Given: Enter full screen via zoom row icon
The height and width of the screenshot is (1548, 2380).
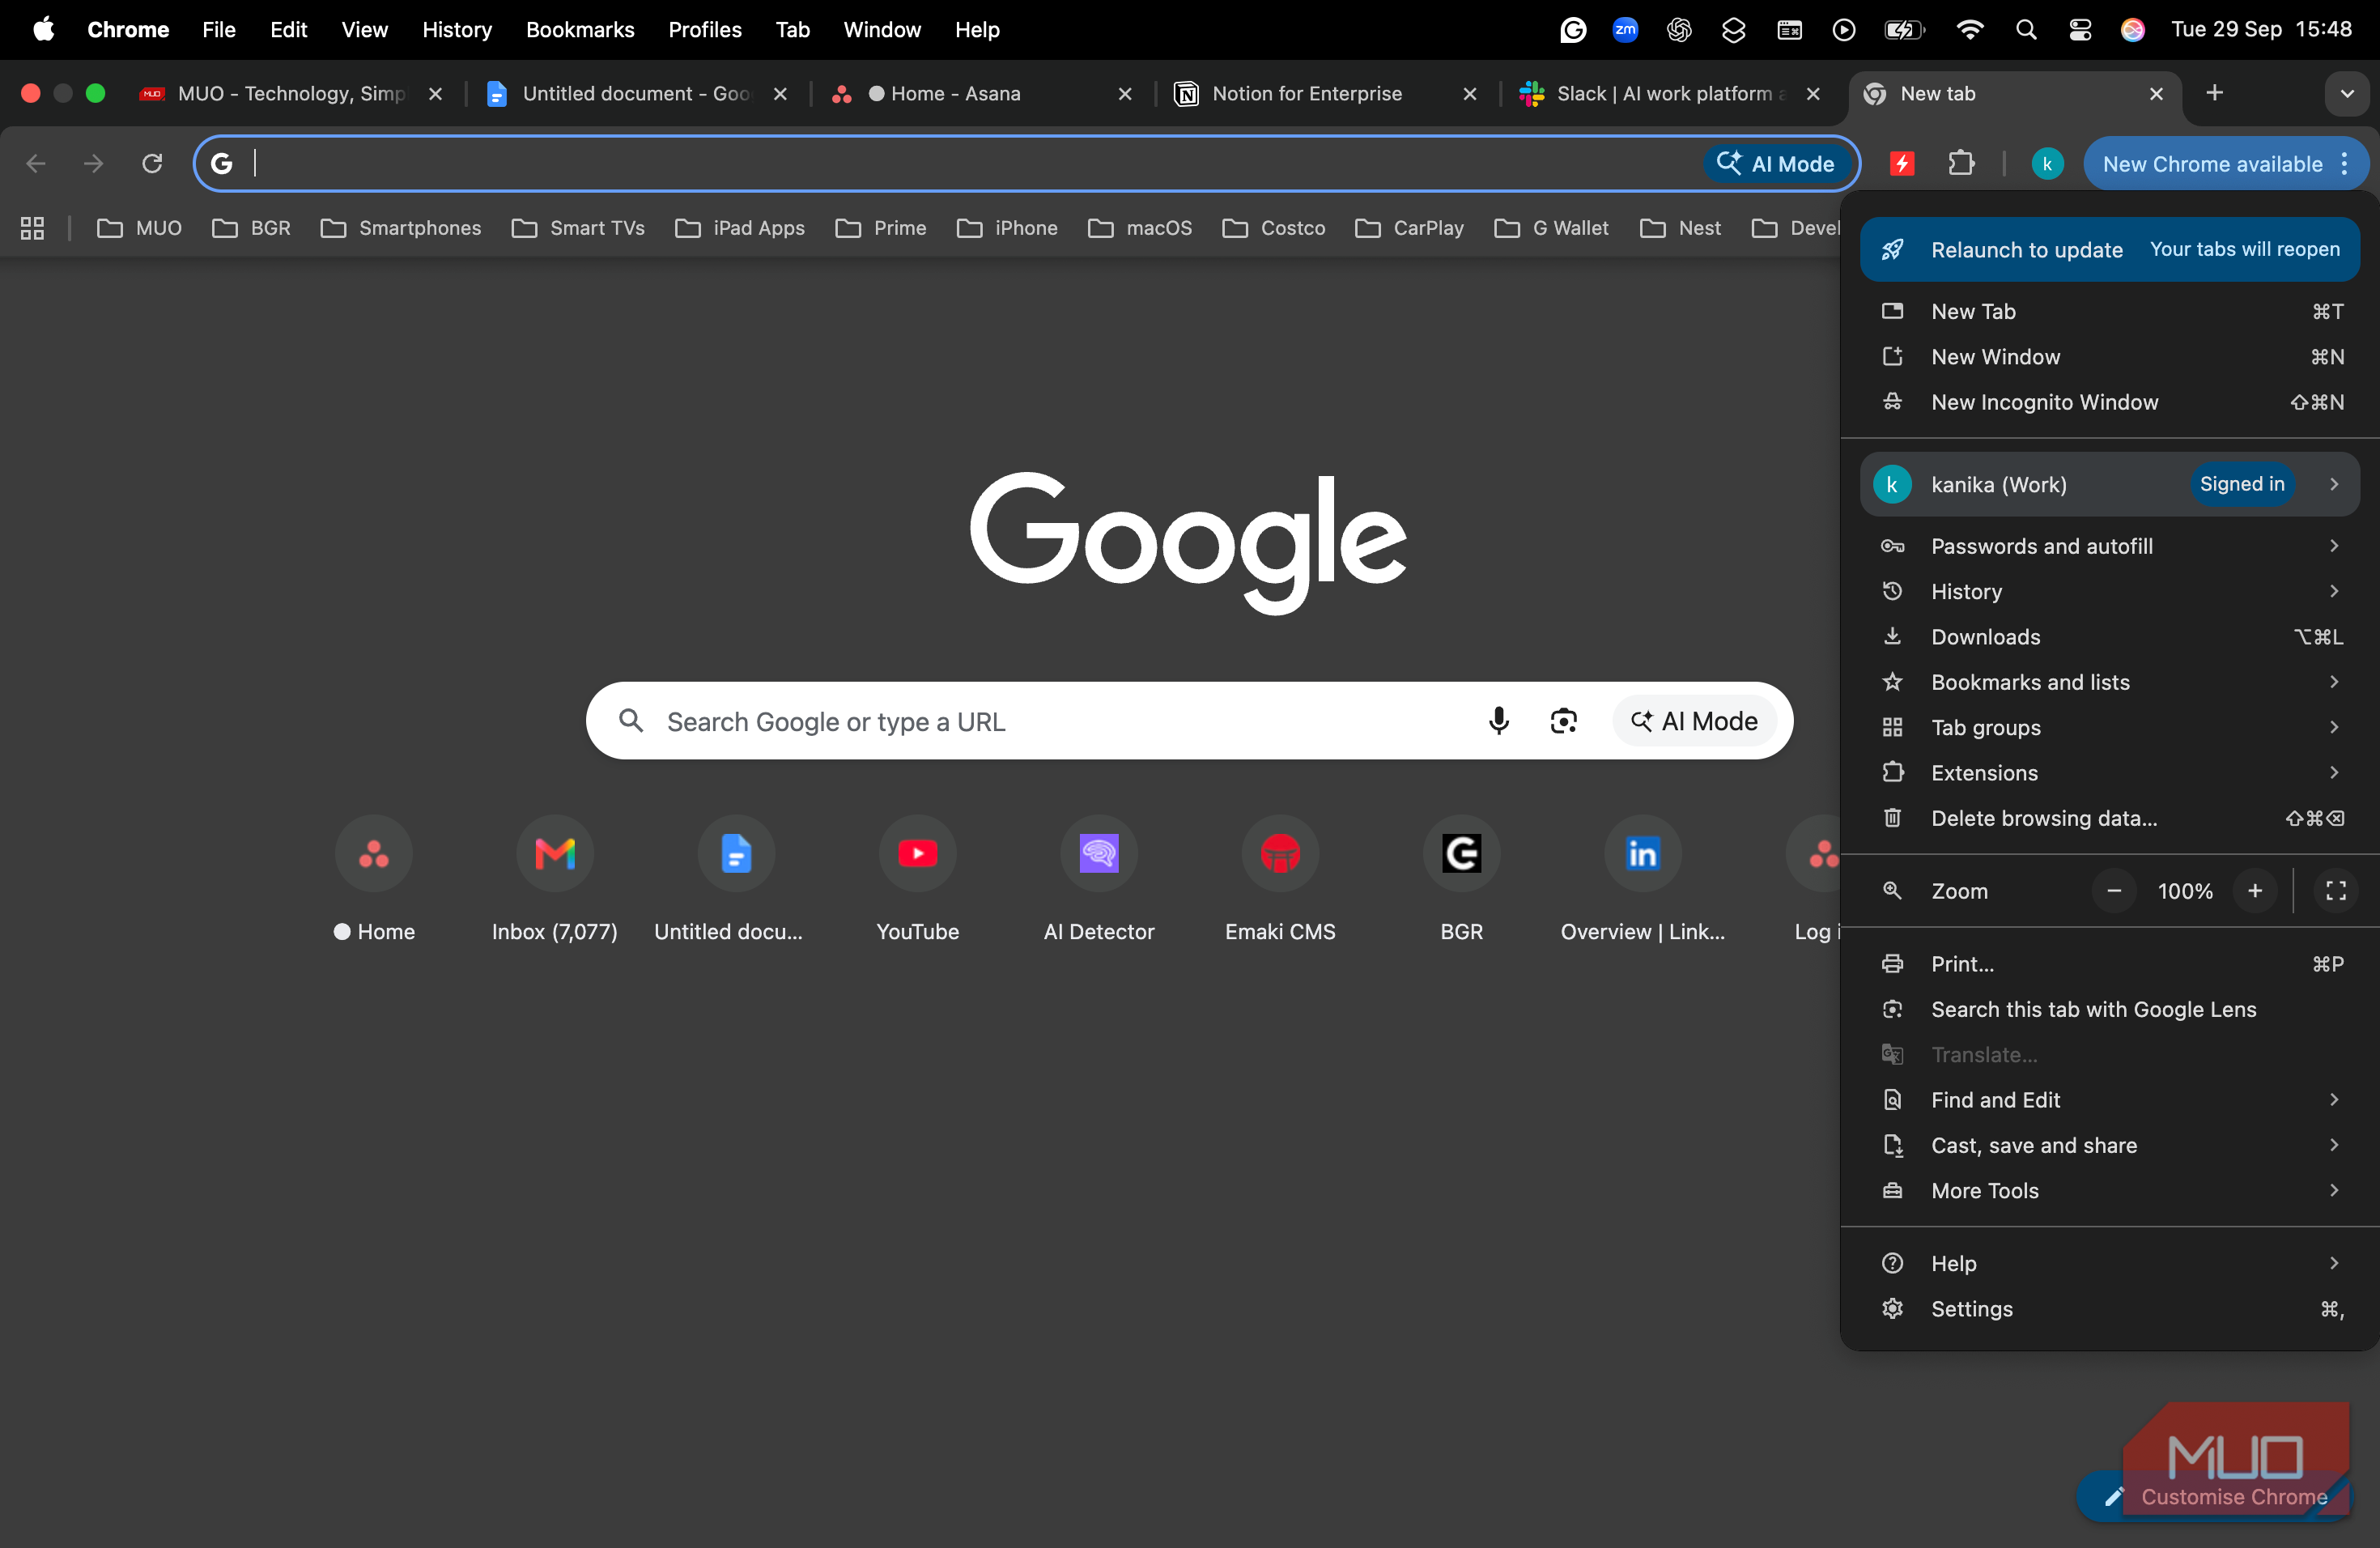Looking at the screenshot, I should pos(2336,891).
